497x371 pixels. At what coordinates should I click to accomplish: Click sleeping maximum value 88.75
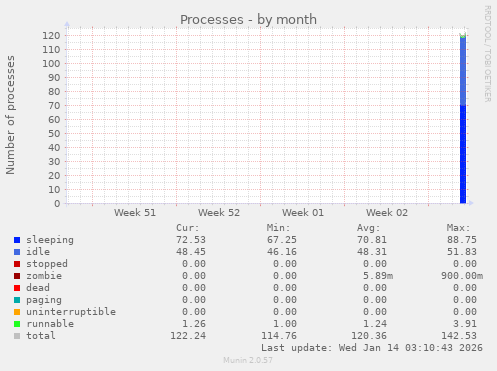[462, 240]
